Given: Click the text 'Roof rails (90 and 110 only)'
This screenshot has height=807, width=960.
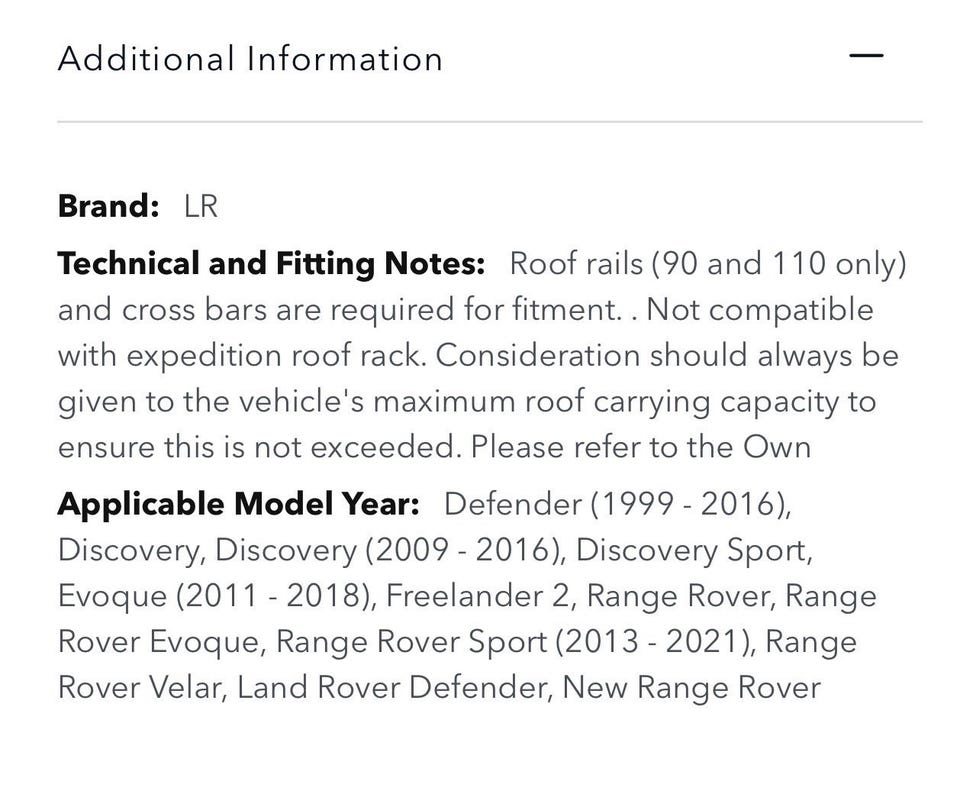Looking at the screenshot, I should (x=708, y=264).
